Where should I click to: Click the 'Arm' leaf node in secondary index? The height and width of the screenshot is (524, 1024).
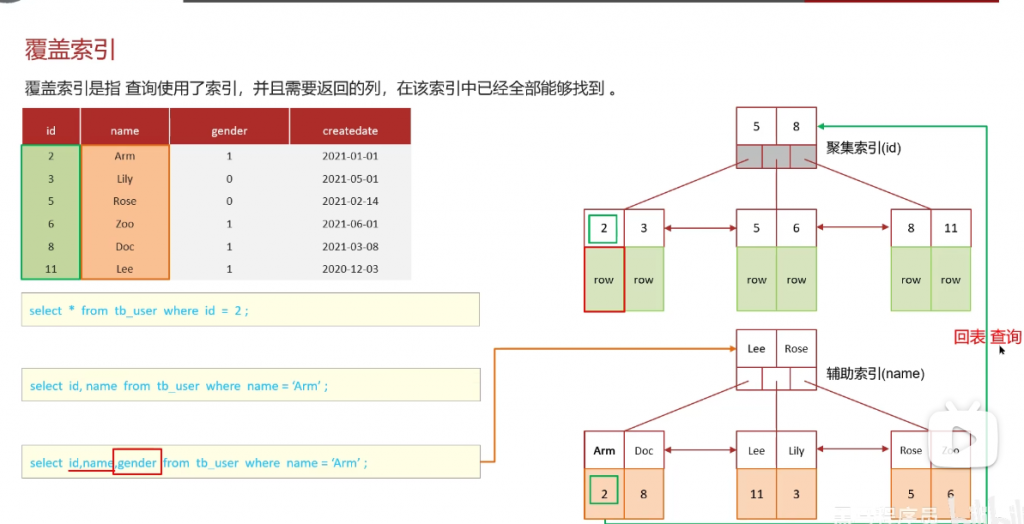click(604, 450)
